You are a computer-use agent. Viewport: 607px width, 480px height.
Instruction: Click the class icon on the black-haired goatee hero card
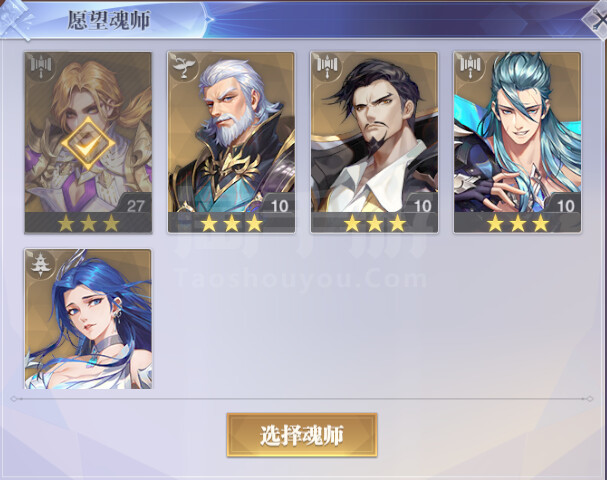pyautogui.click(x=328, y=68)
